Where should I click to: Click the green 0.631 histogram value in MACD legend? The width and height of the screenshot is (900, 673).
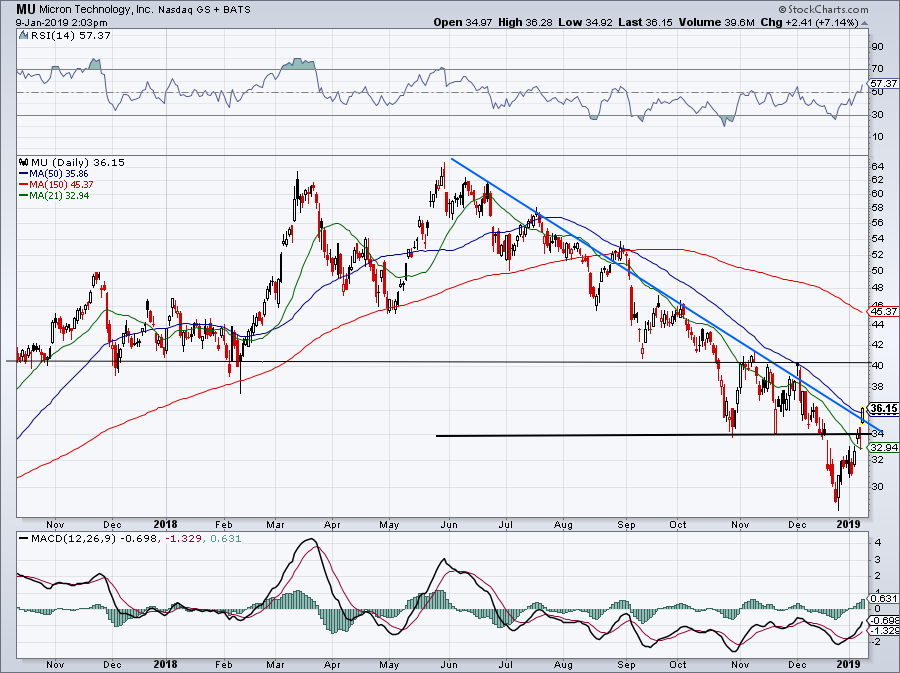(226, 539)
